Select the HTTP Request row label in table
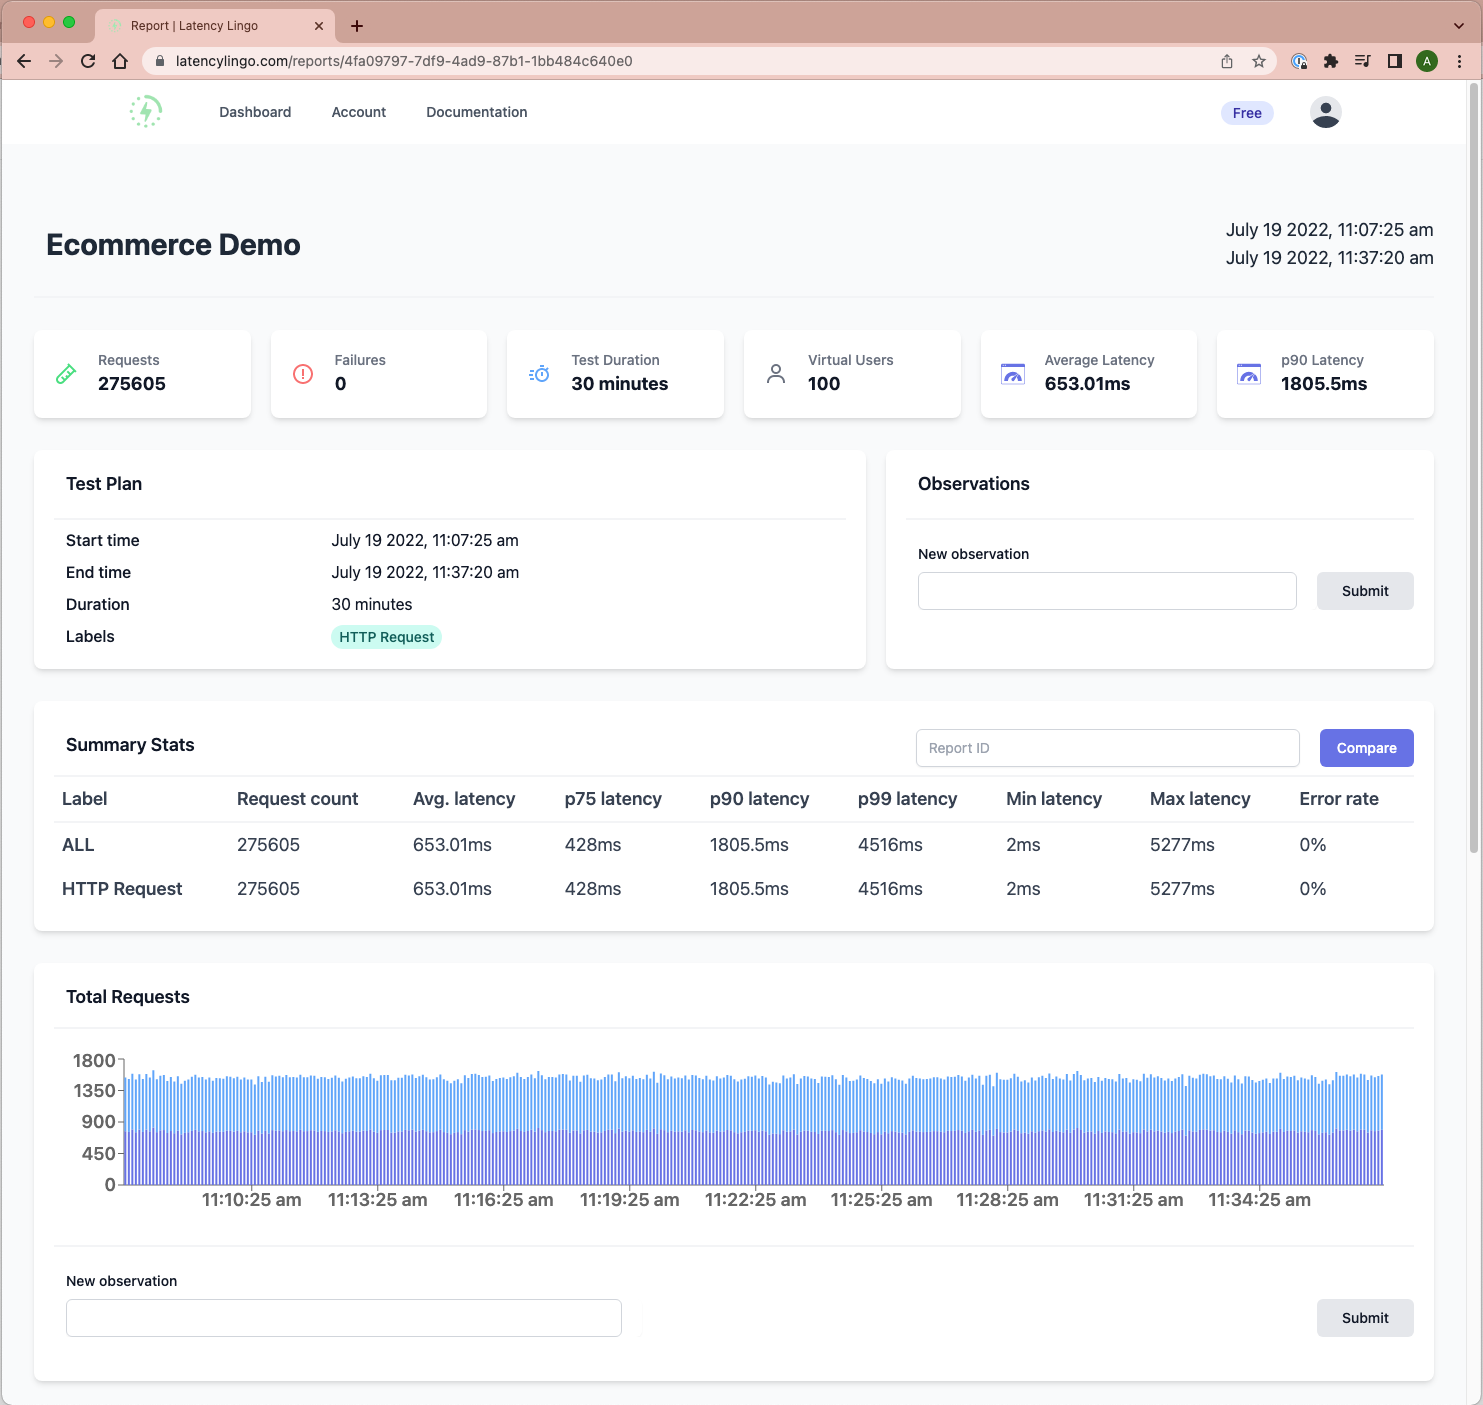This screenshot has height=1405, width=1483. tap(122, 889)
